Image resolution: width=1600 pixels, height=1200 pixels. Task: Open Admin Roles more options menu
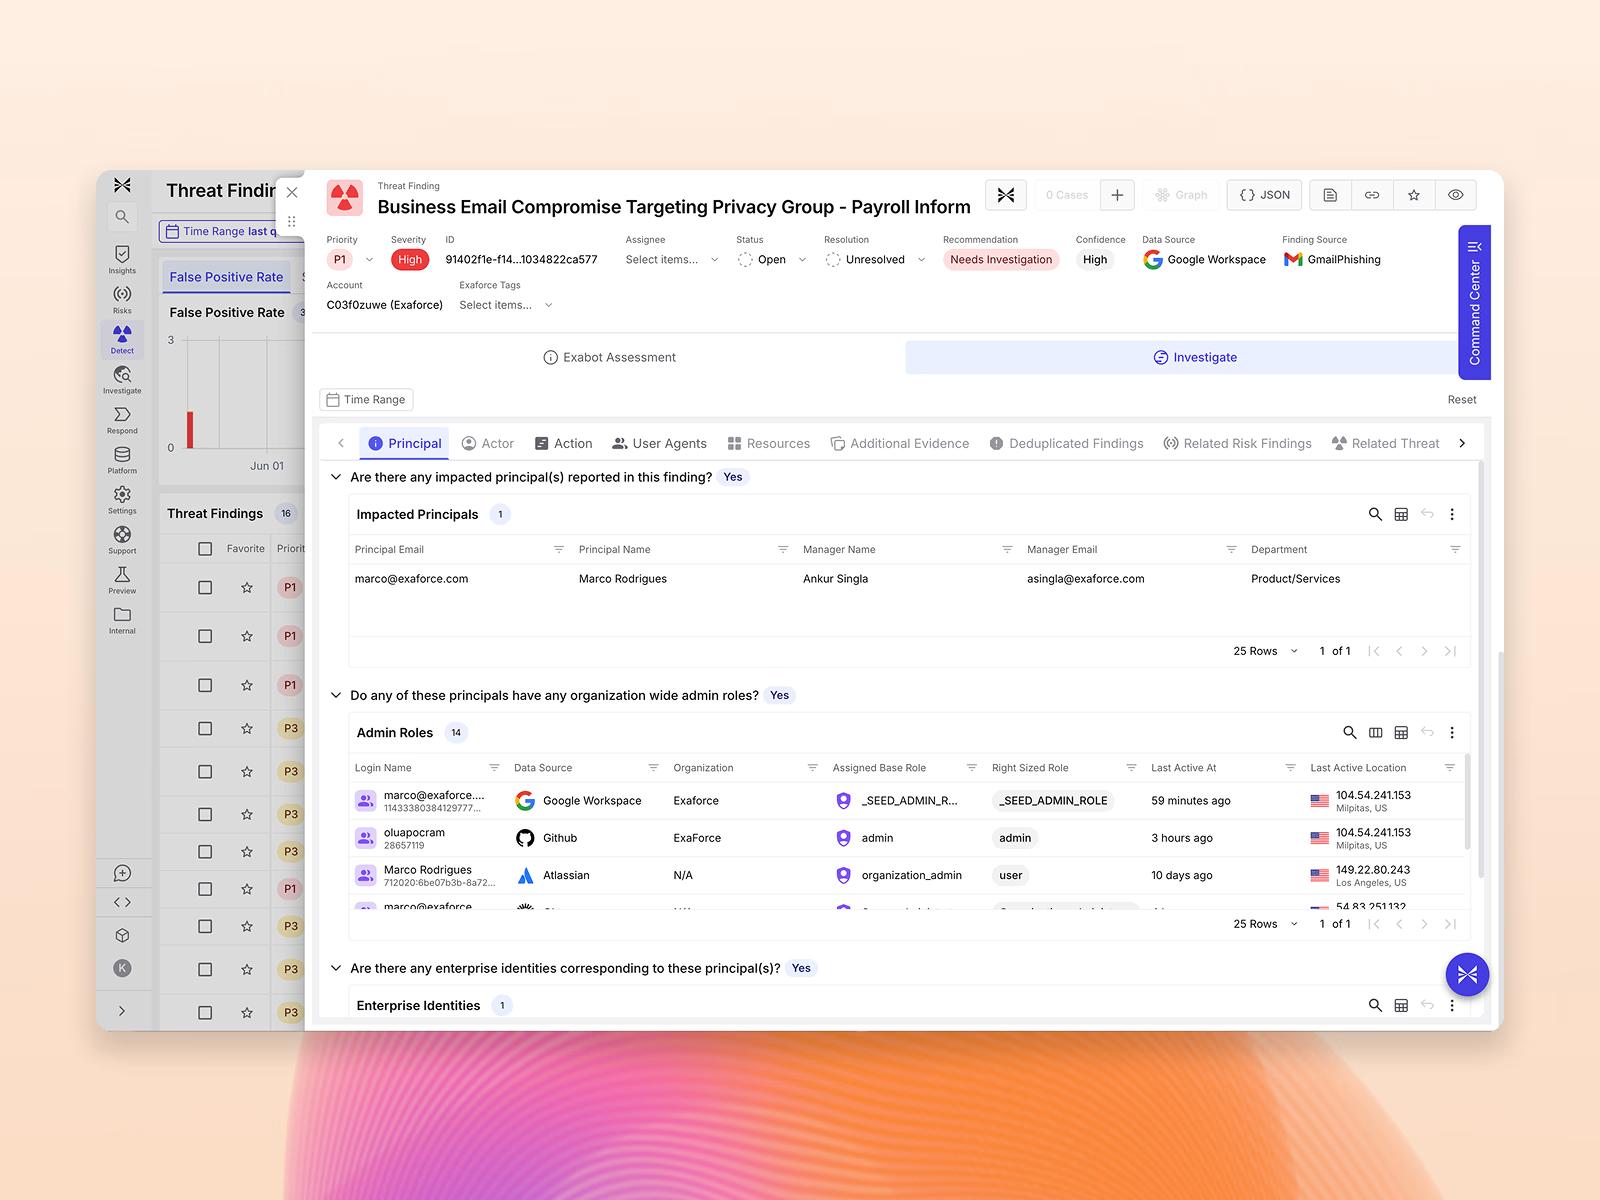1452,732
